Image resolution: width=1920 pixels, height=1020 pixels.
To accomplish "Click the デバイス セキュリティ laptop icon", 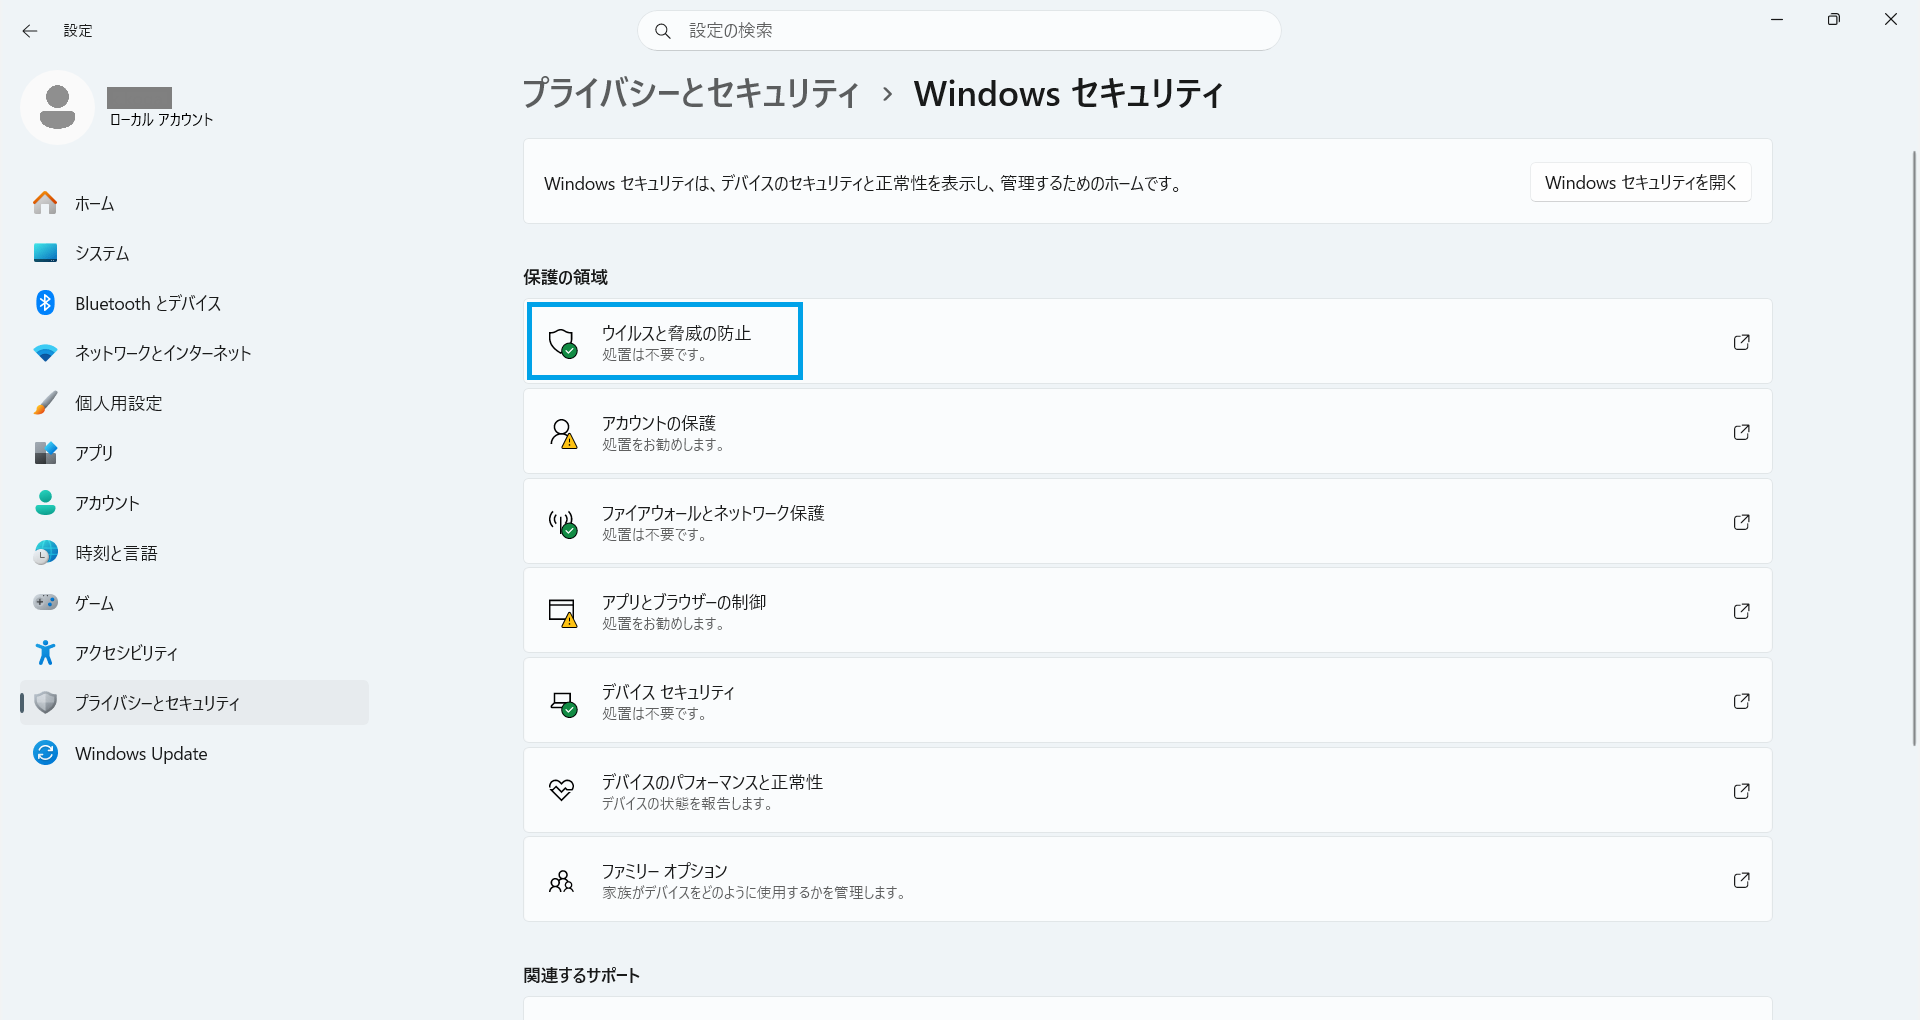I will (562, 702).
